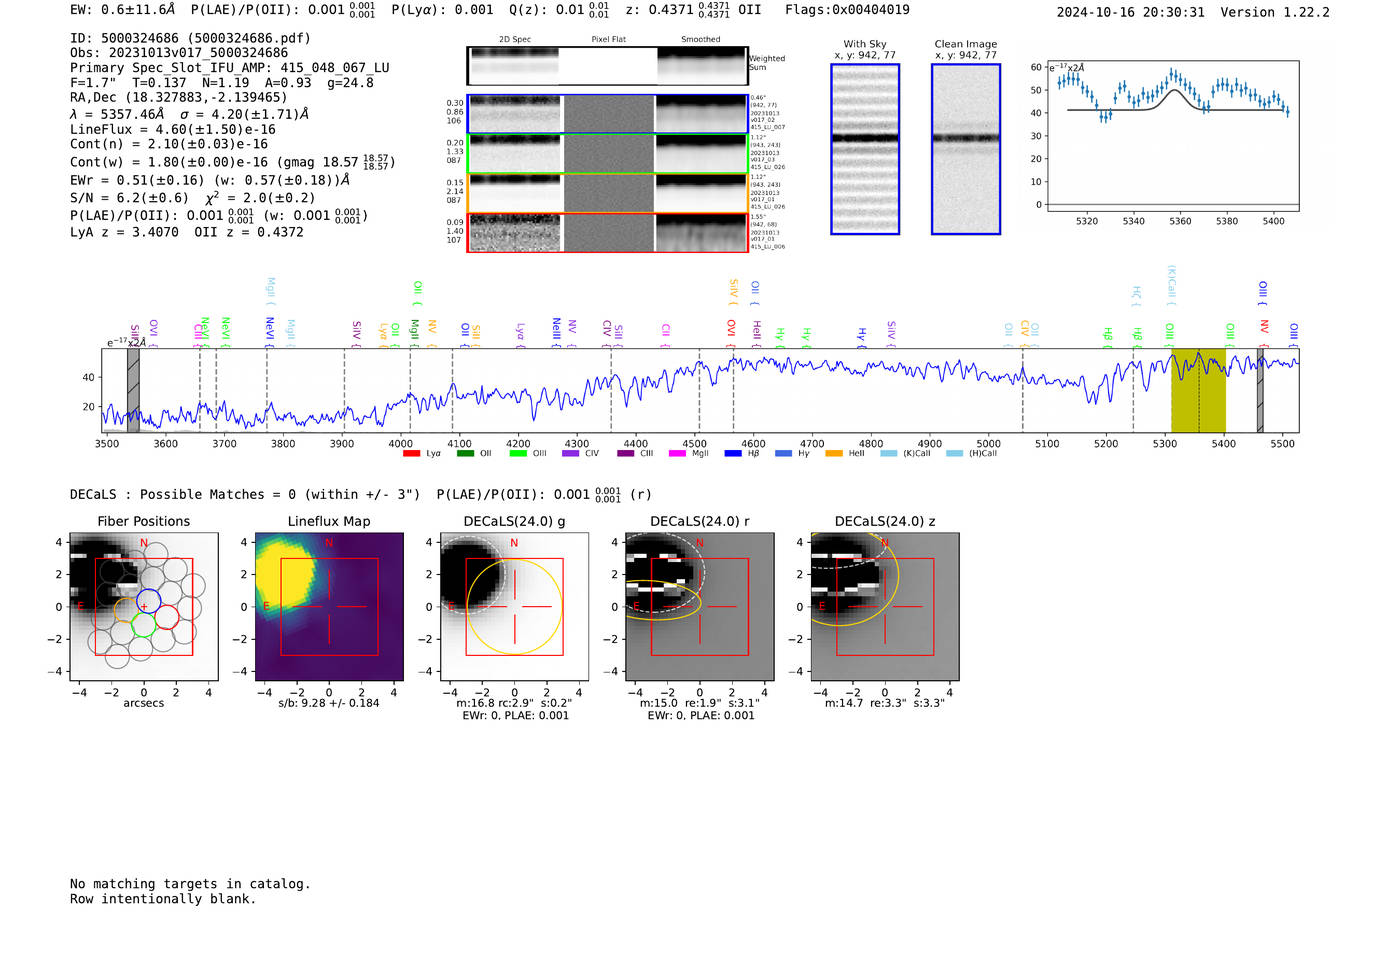Click the Pixel Flat column heading
The height and width of the screenshot is (953, 1400).
click(x=608, y=40)
